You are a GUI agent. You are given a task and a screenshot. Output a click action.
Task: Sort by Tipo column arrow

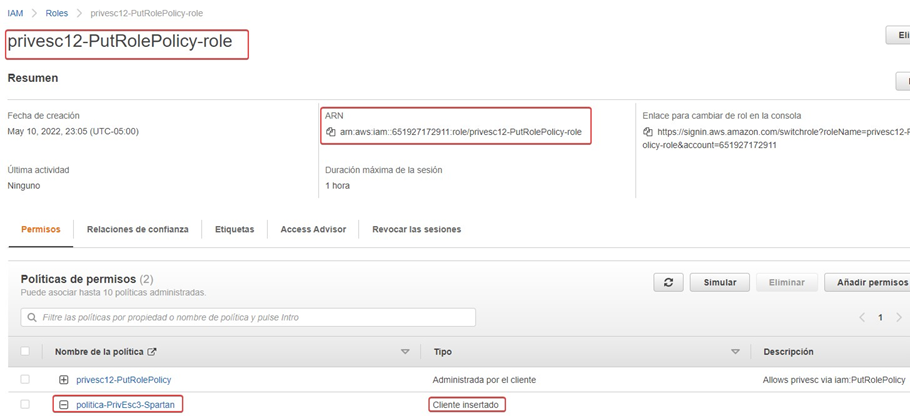(735, 352)
